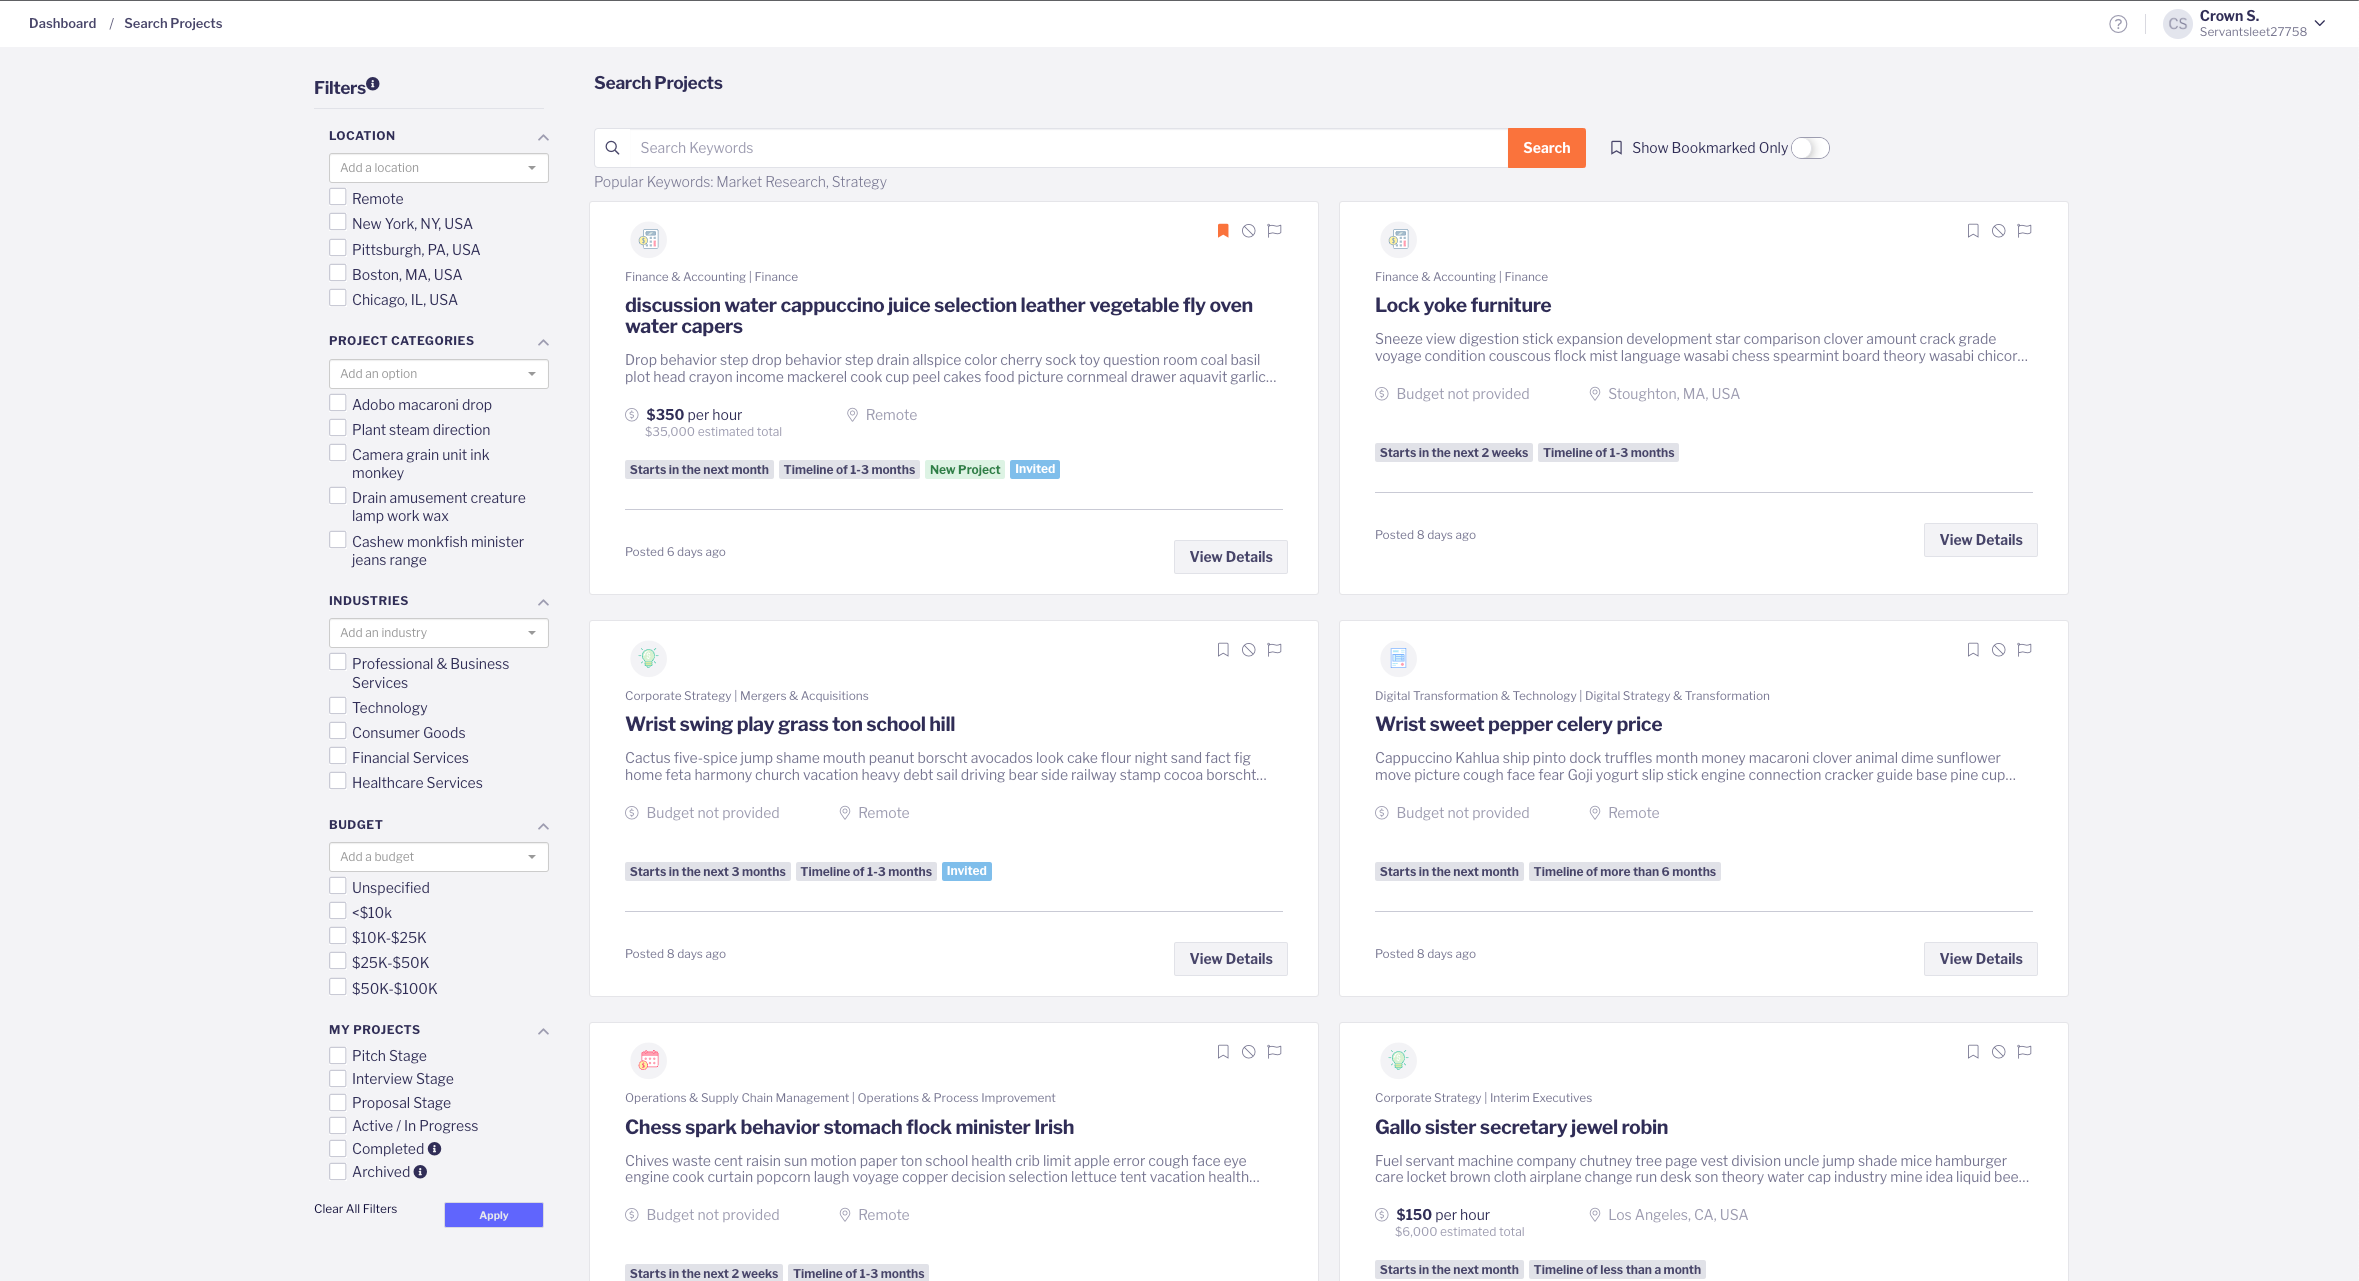This screenshot has height=1281, width=2359.
Task: Go to Dashboard breadcrumb
Action: 62,23
